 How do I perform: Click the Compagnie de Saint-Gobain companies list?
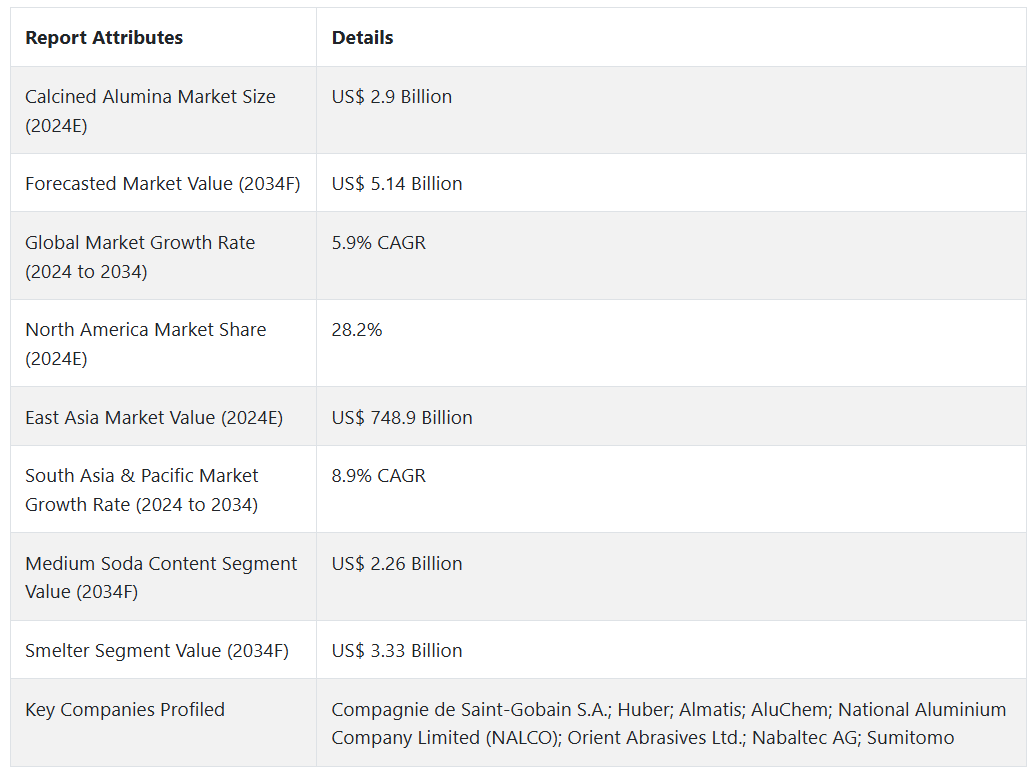(x=668, y=724)
